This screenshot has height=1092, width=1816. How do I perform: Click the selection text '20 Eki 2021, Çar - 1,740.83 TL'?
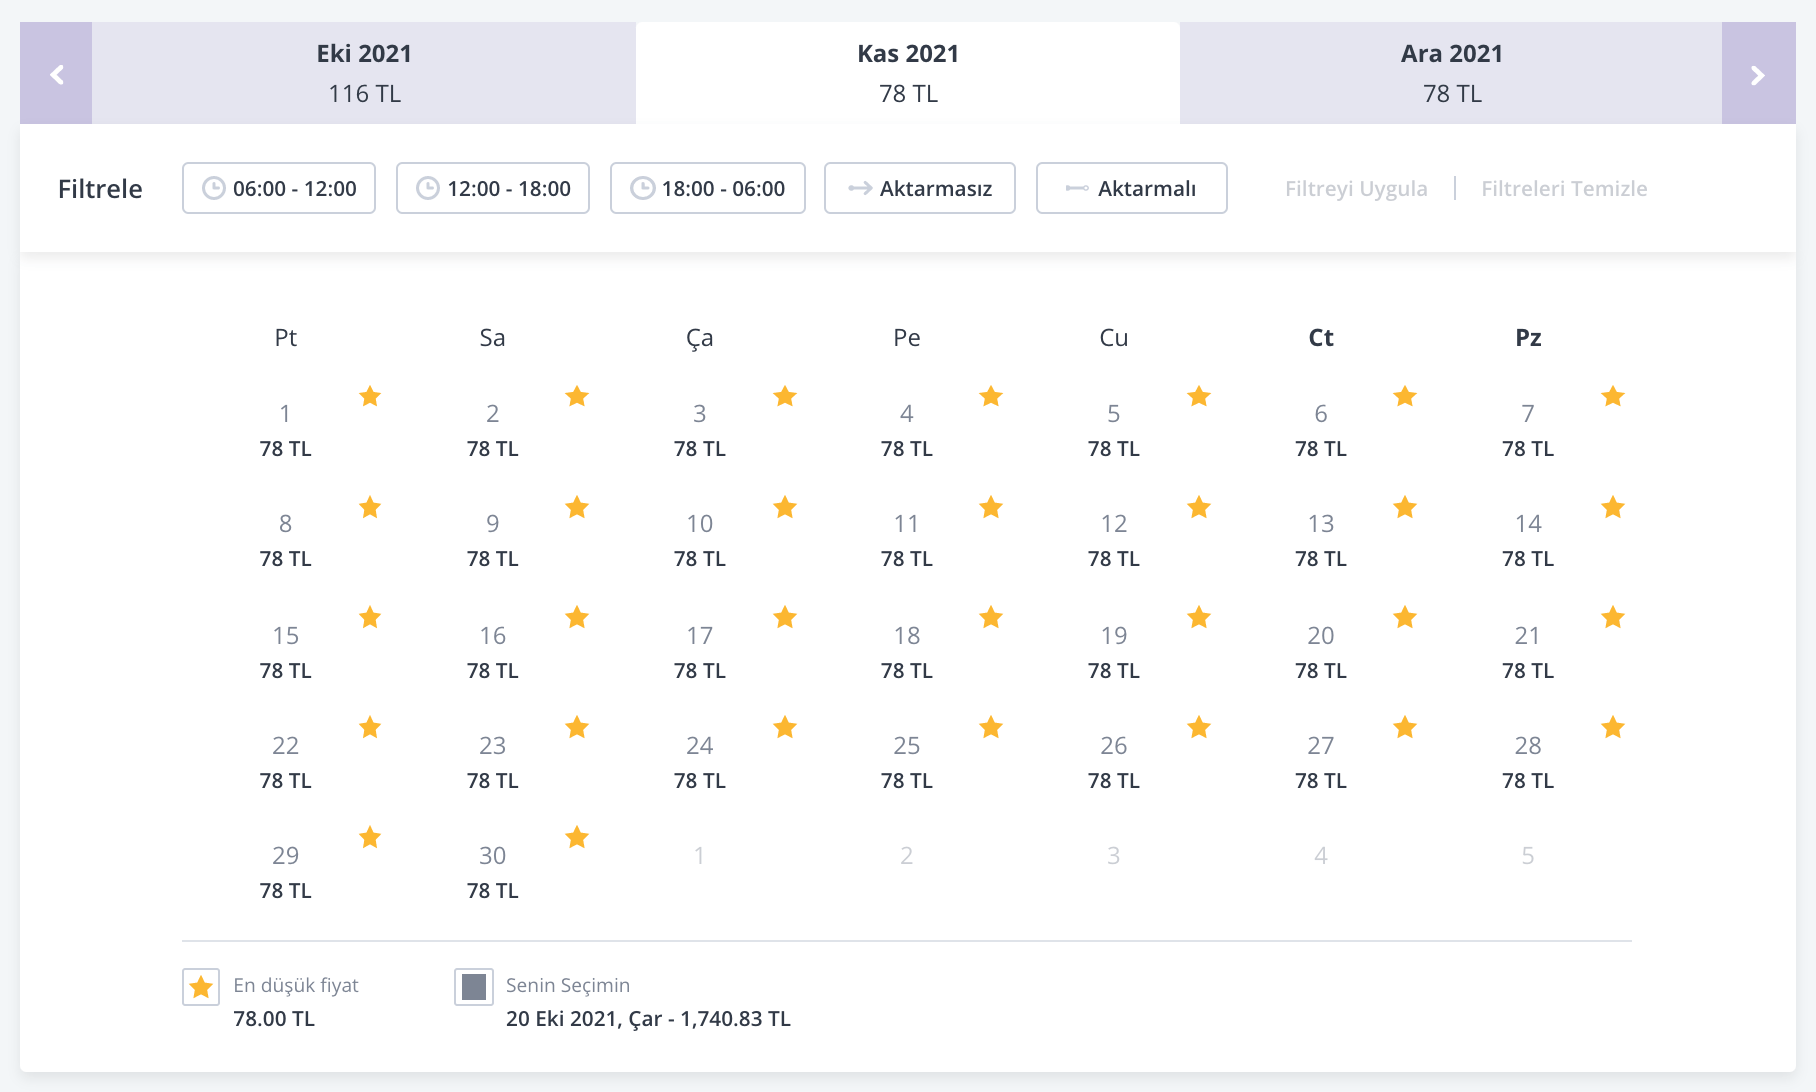coord(648,1018)
